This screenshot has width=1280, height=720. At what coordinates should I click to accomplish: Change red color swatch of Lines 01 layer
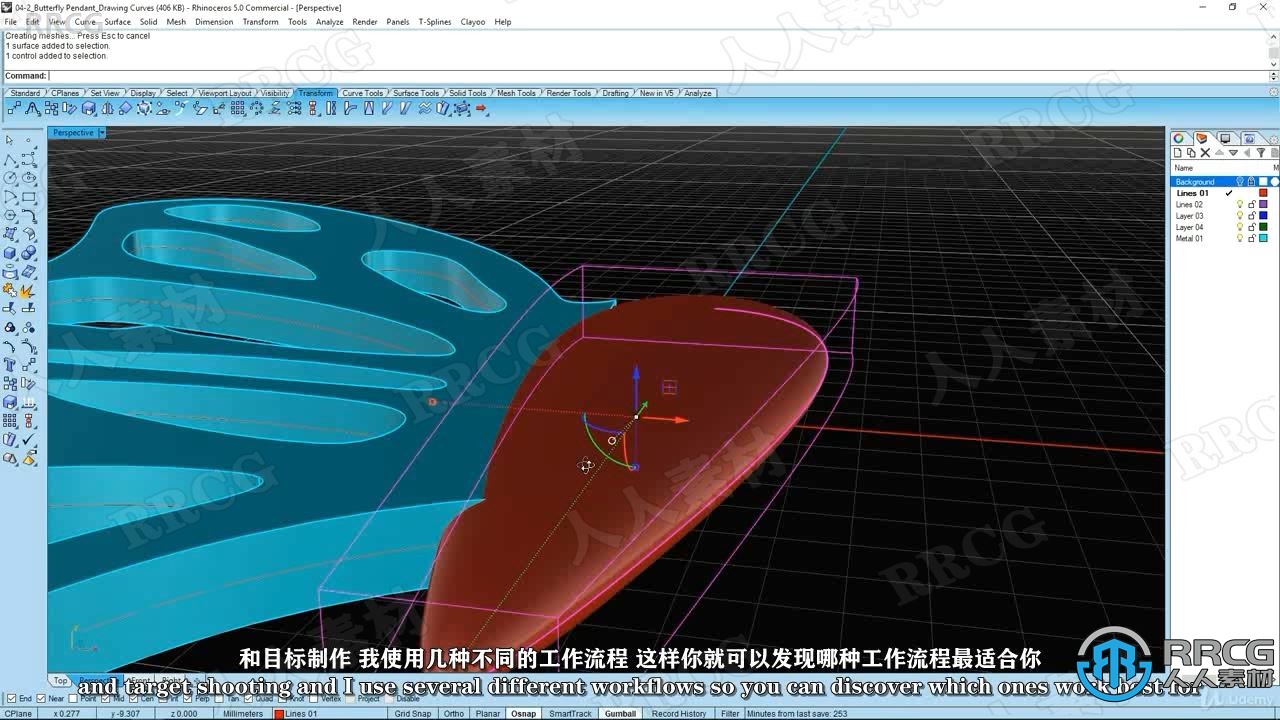tap(1263, 193)
